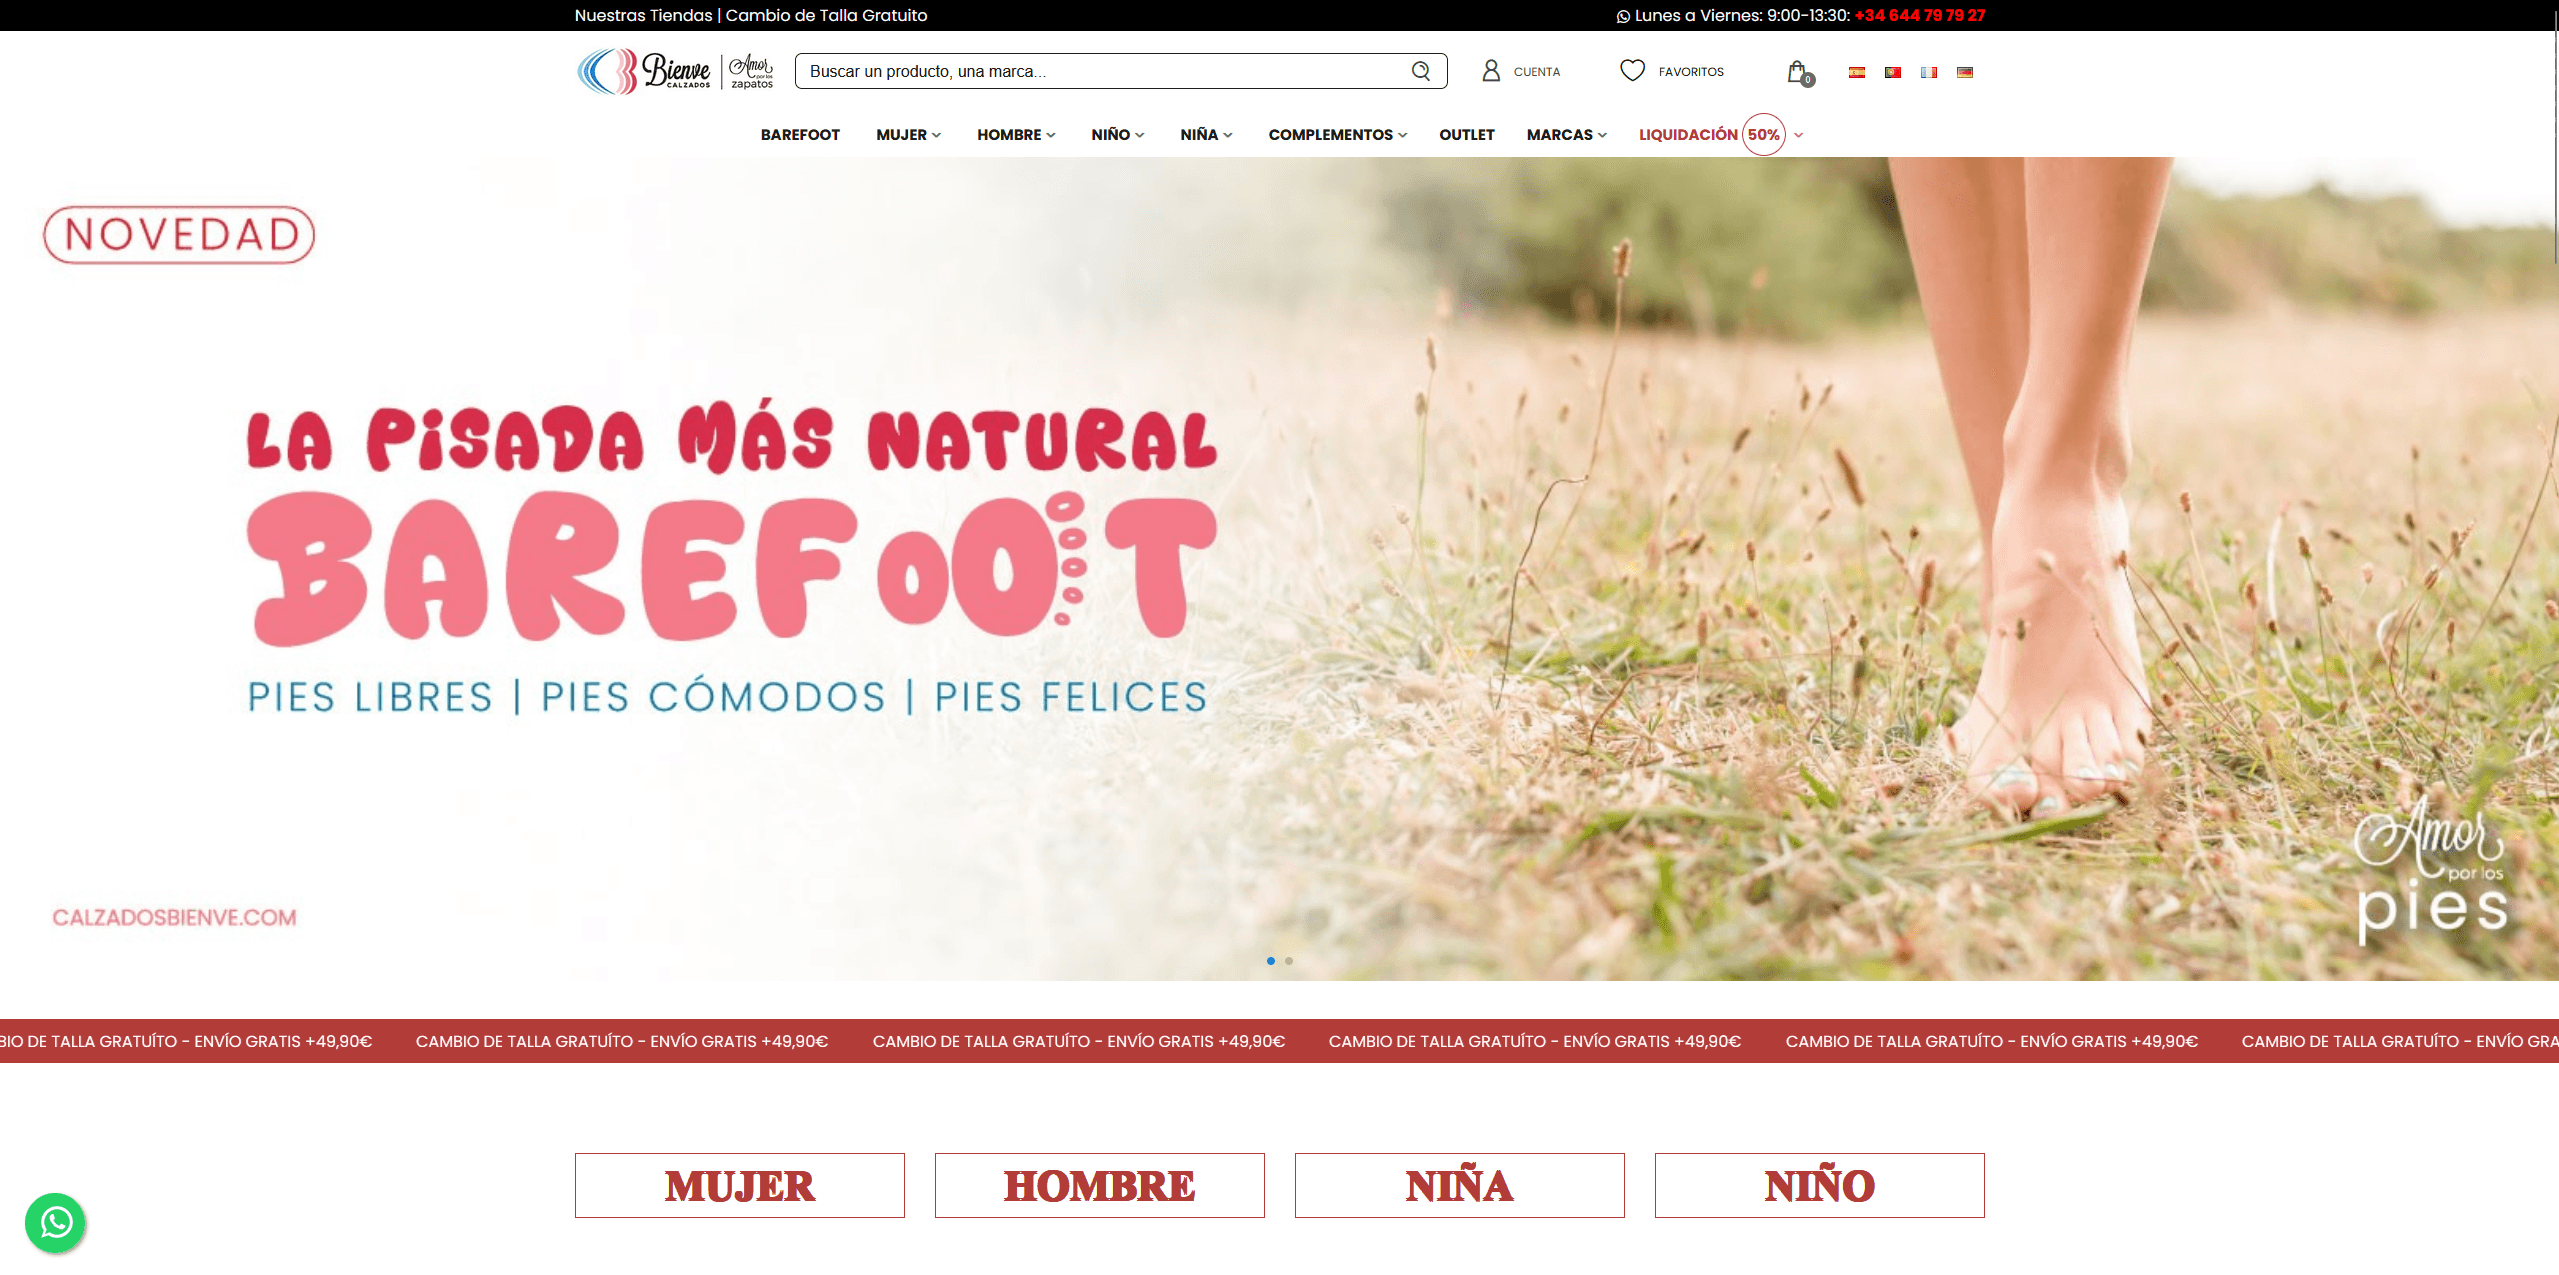The width and height of the screenshot is (2559, 1275).
Task: Open the account user icon
Action: pos(1490,71)
